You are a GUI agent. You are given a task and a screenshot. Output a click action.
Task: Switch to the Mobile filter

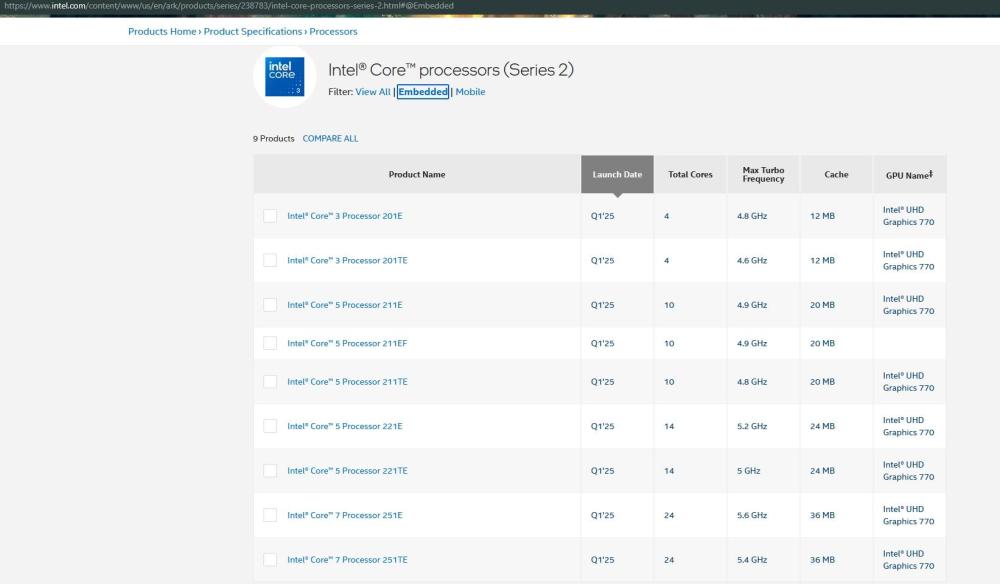click(x=470, y=92)
